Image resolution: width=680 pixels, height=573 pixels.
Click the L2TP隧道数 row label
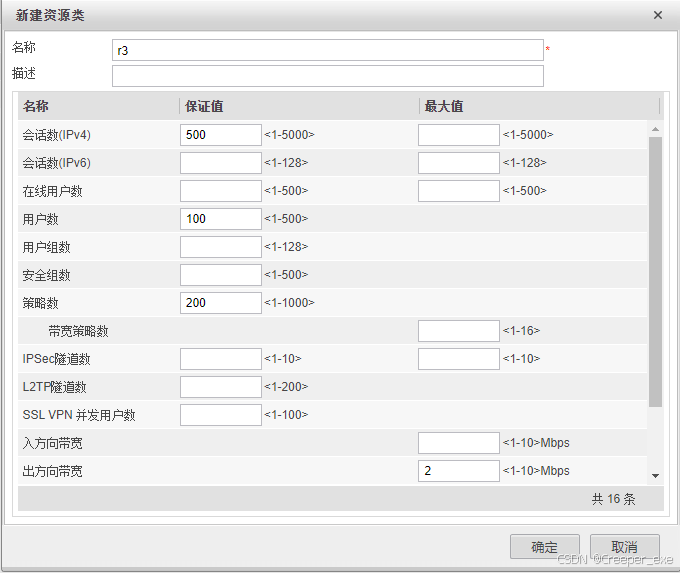[x=55, y=387]
